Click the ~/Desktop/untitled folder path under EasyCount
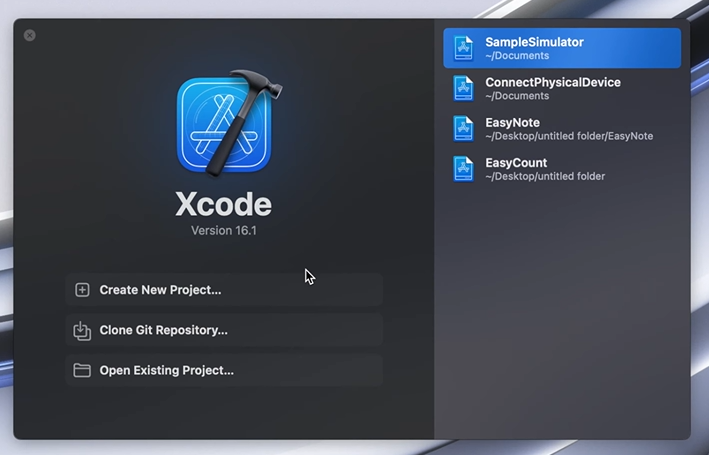709x455 pixels. coord(545,176)
